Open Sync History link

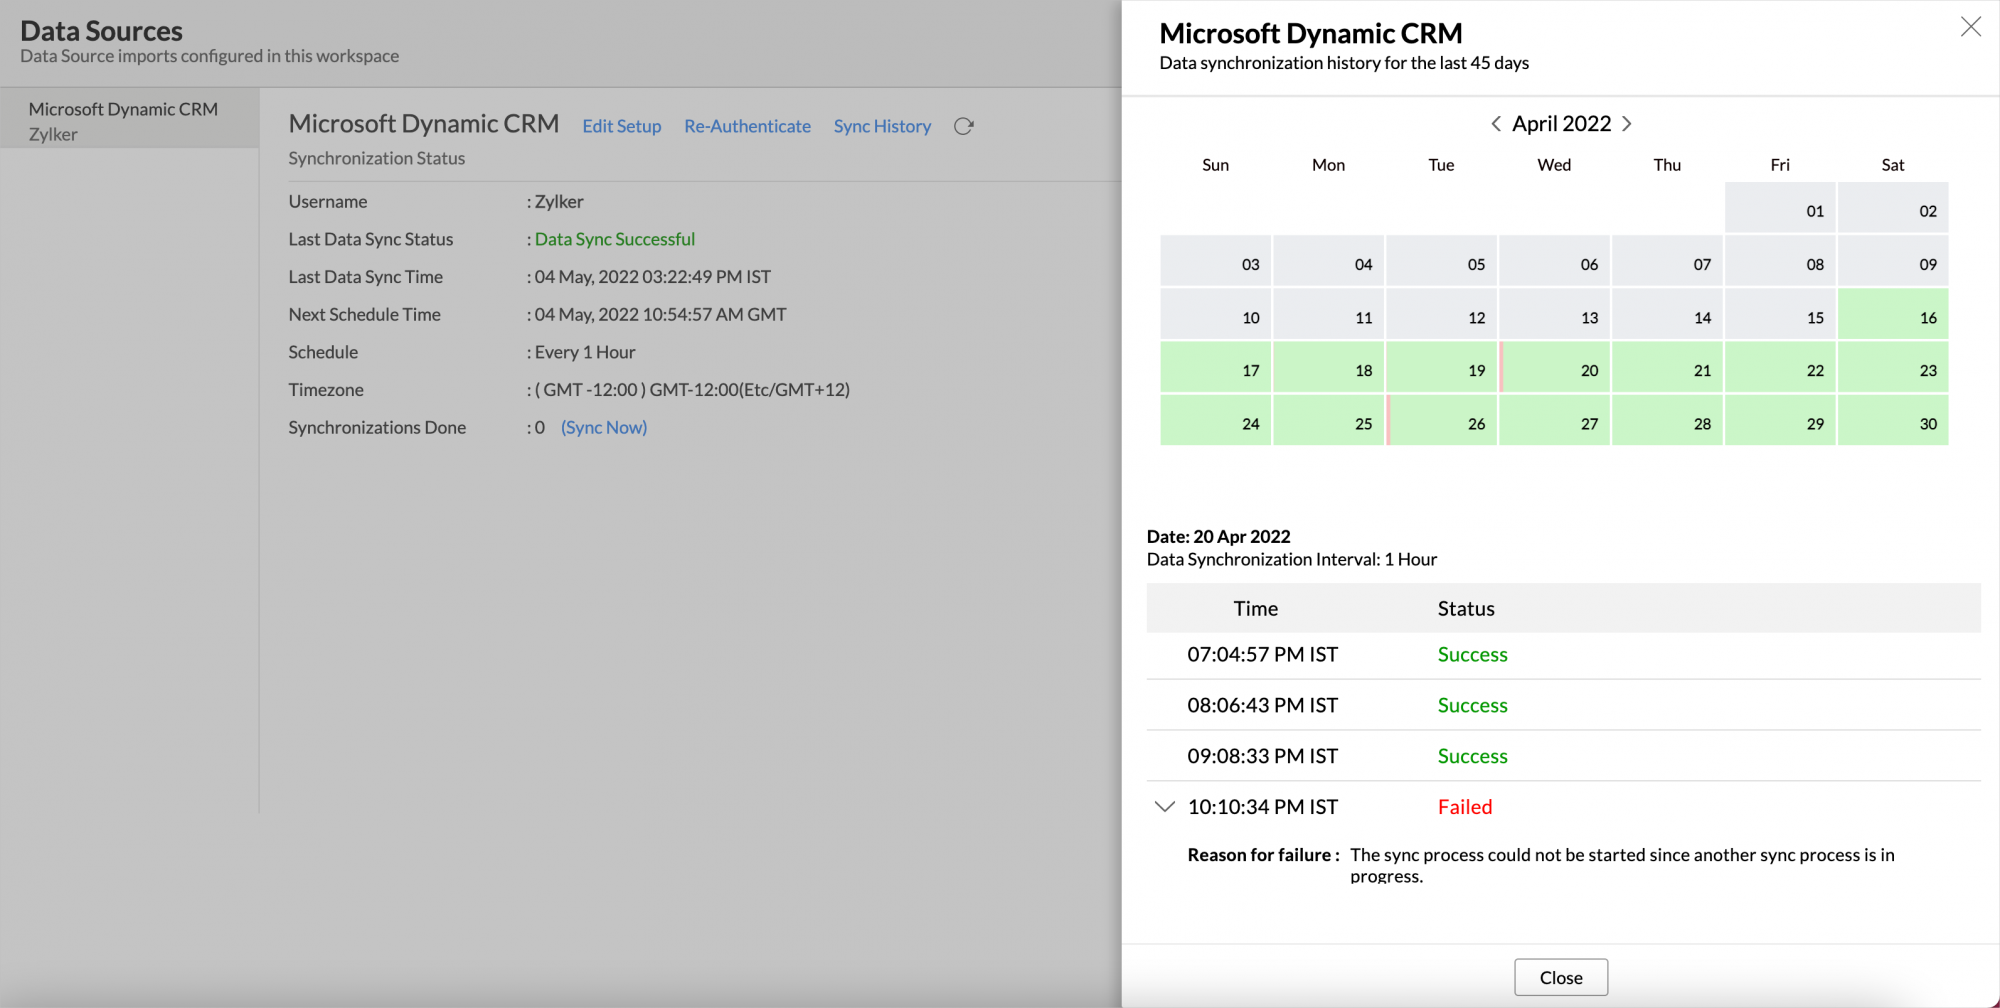tap(882, 126)
